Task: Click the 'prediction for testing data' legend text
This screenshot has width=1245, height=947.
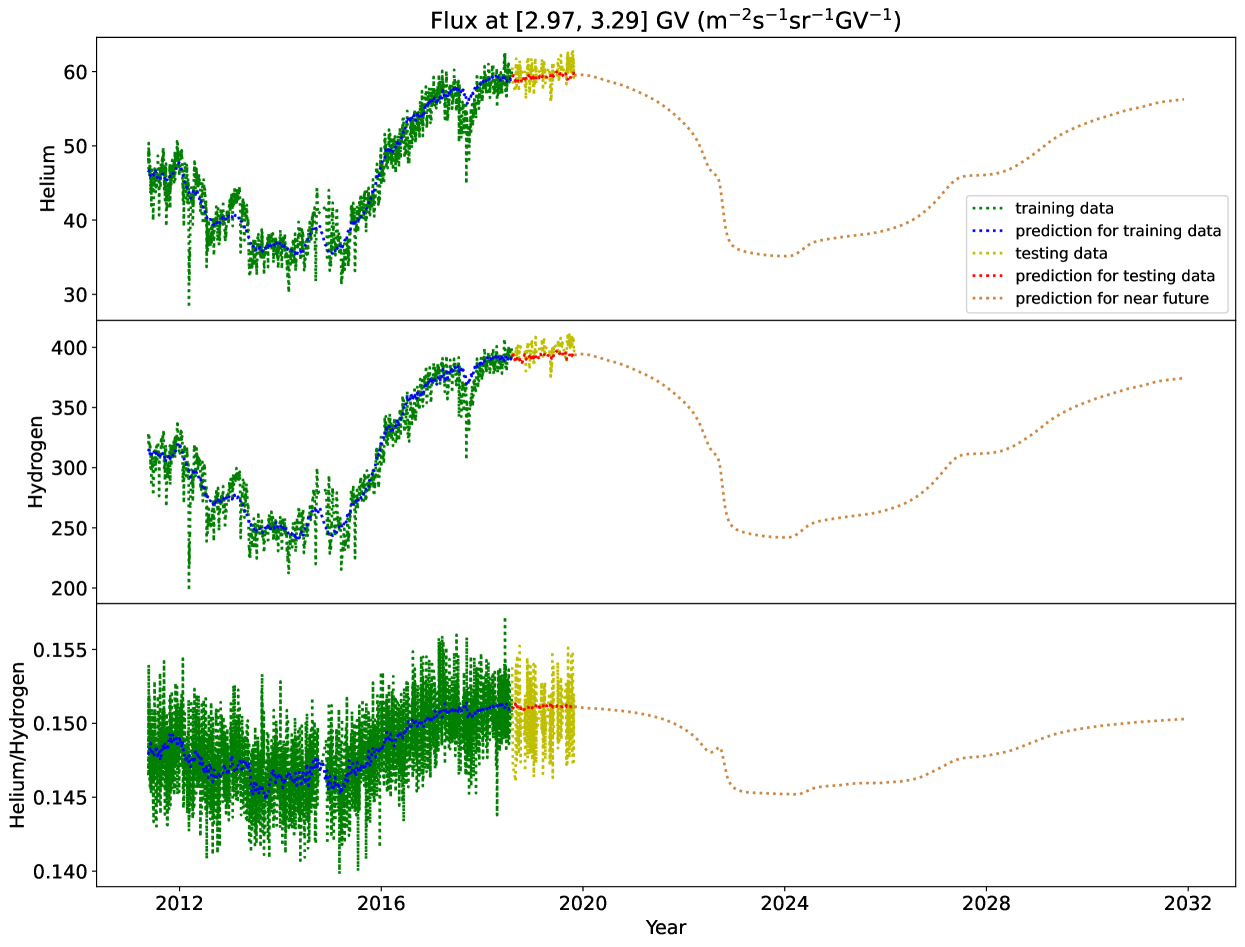Action: pyautogui.click(x=1115, y=276)
